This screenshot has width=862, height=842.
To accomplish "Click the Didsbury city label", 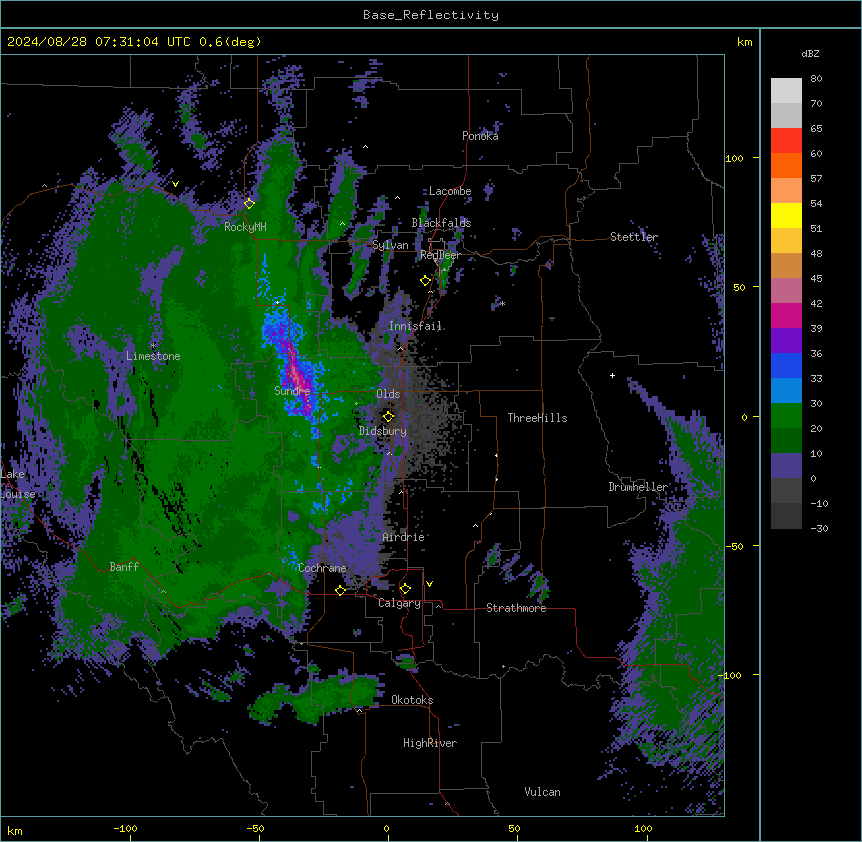I will click(383, 431).
